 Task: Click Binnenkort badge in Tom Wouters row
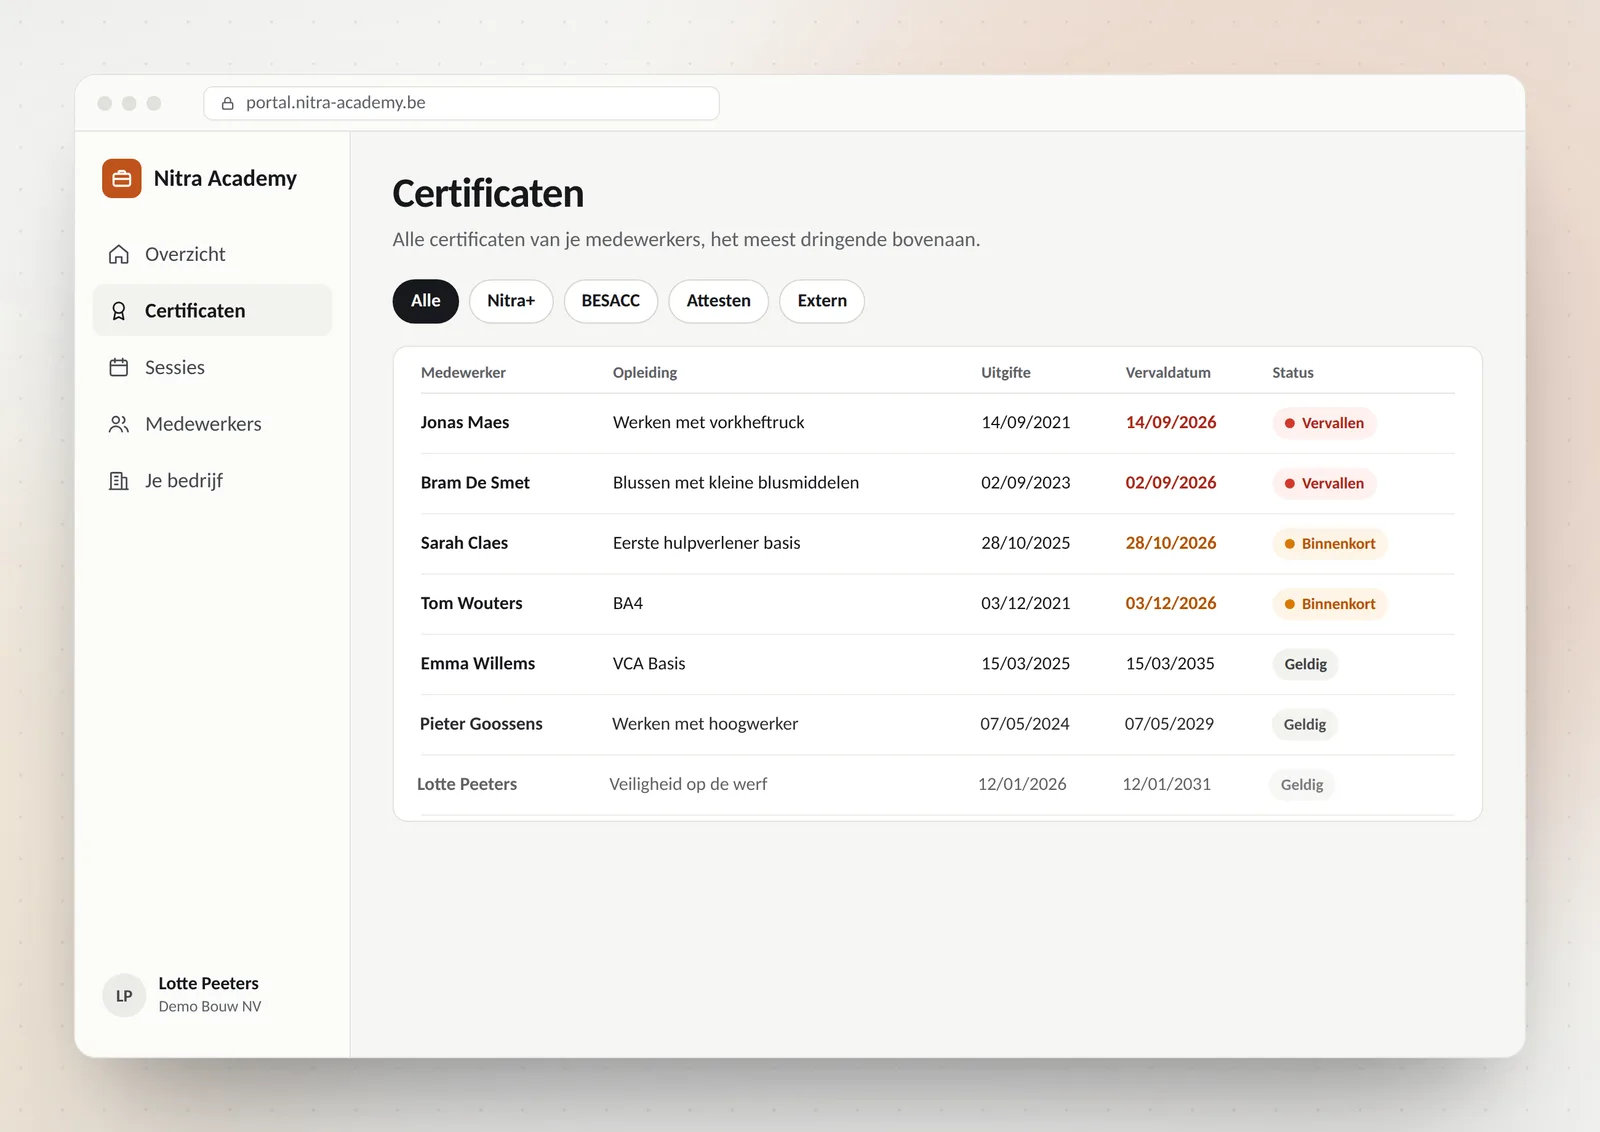(x=1330, y=604)
